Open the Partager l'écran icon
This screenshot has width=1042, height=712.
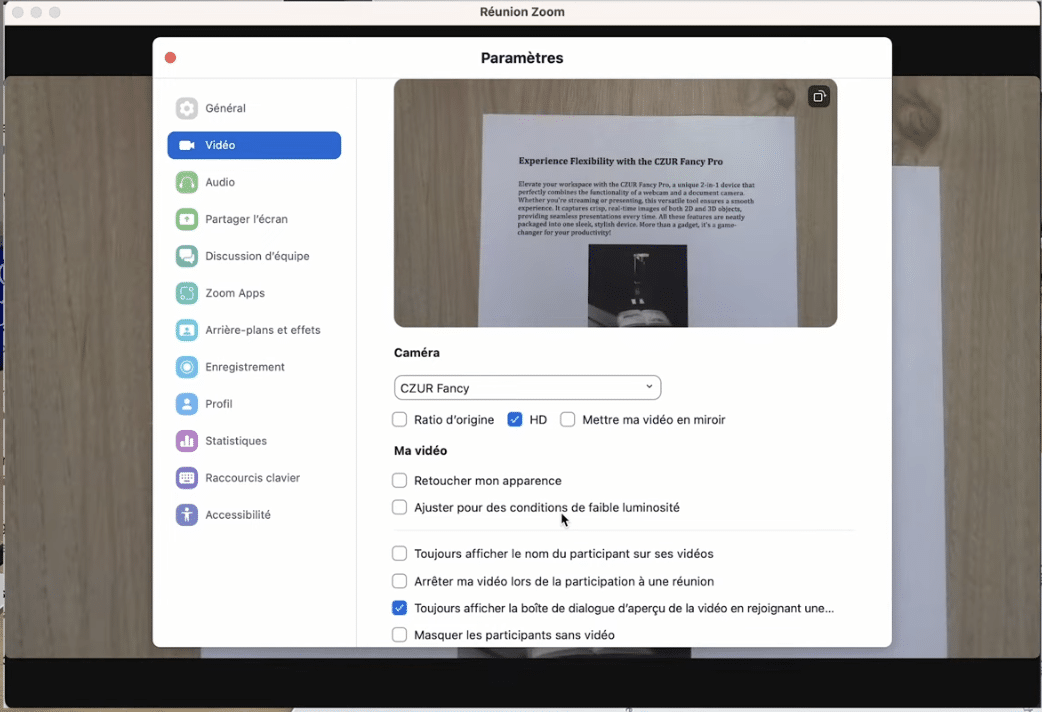coord(187,219)
